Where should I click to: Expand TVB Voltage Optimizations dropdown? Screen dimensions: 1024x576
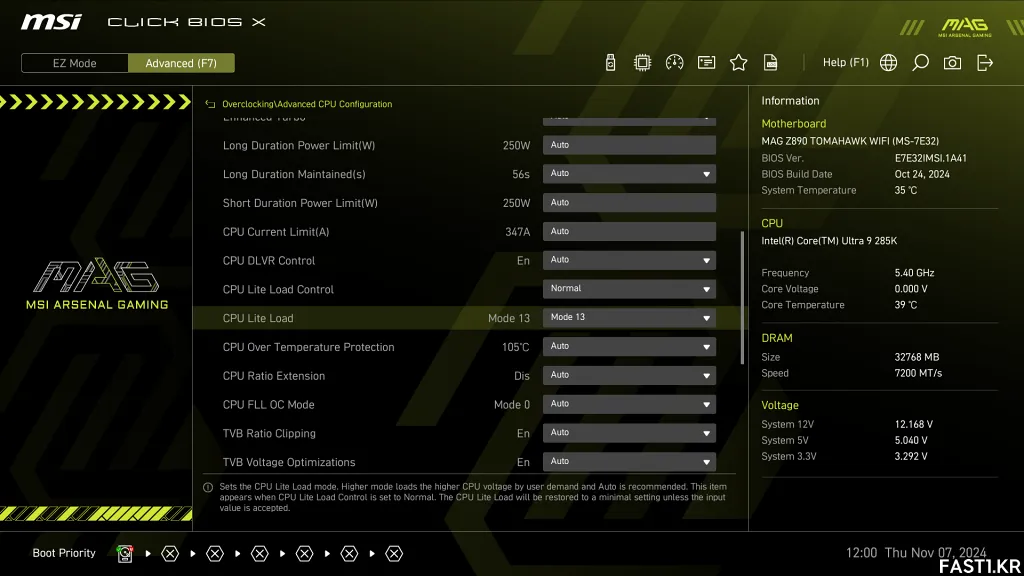(x=629, y=461)
